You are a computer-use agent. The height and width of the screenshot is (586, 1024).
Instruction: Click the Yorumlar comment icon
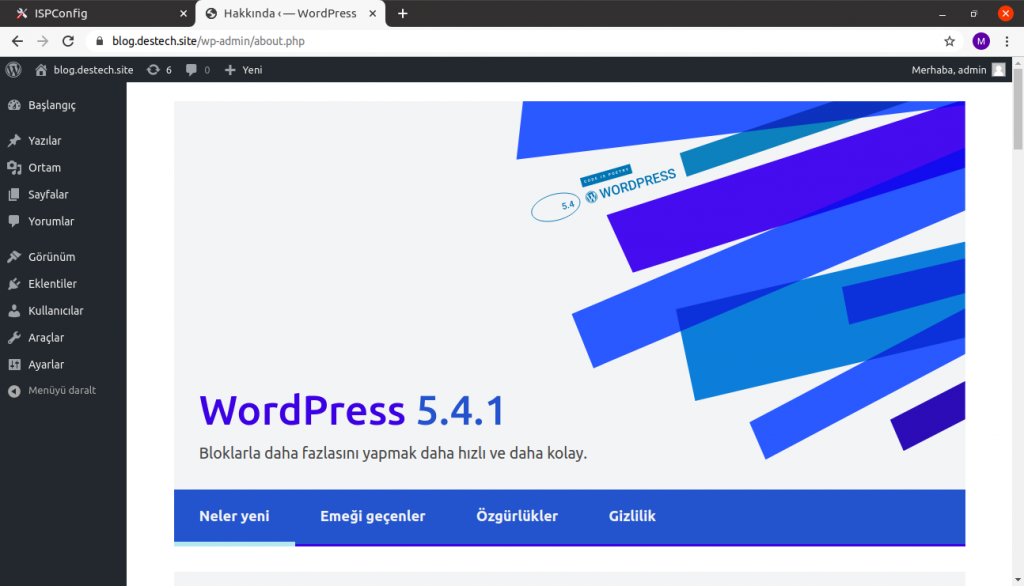(x=14, y=221)
